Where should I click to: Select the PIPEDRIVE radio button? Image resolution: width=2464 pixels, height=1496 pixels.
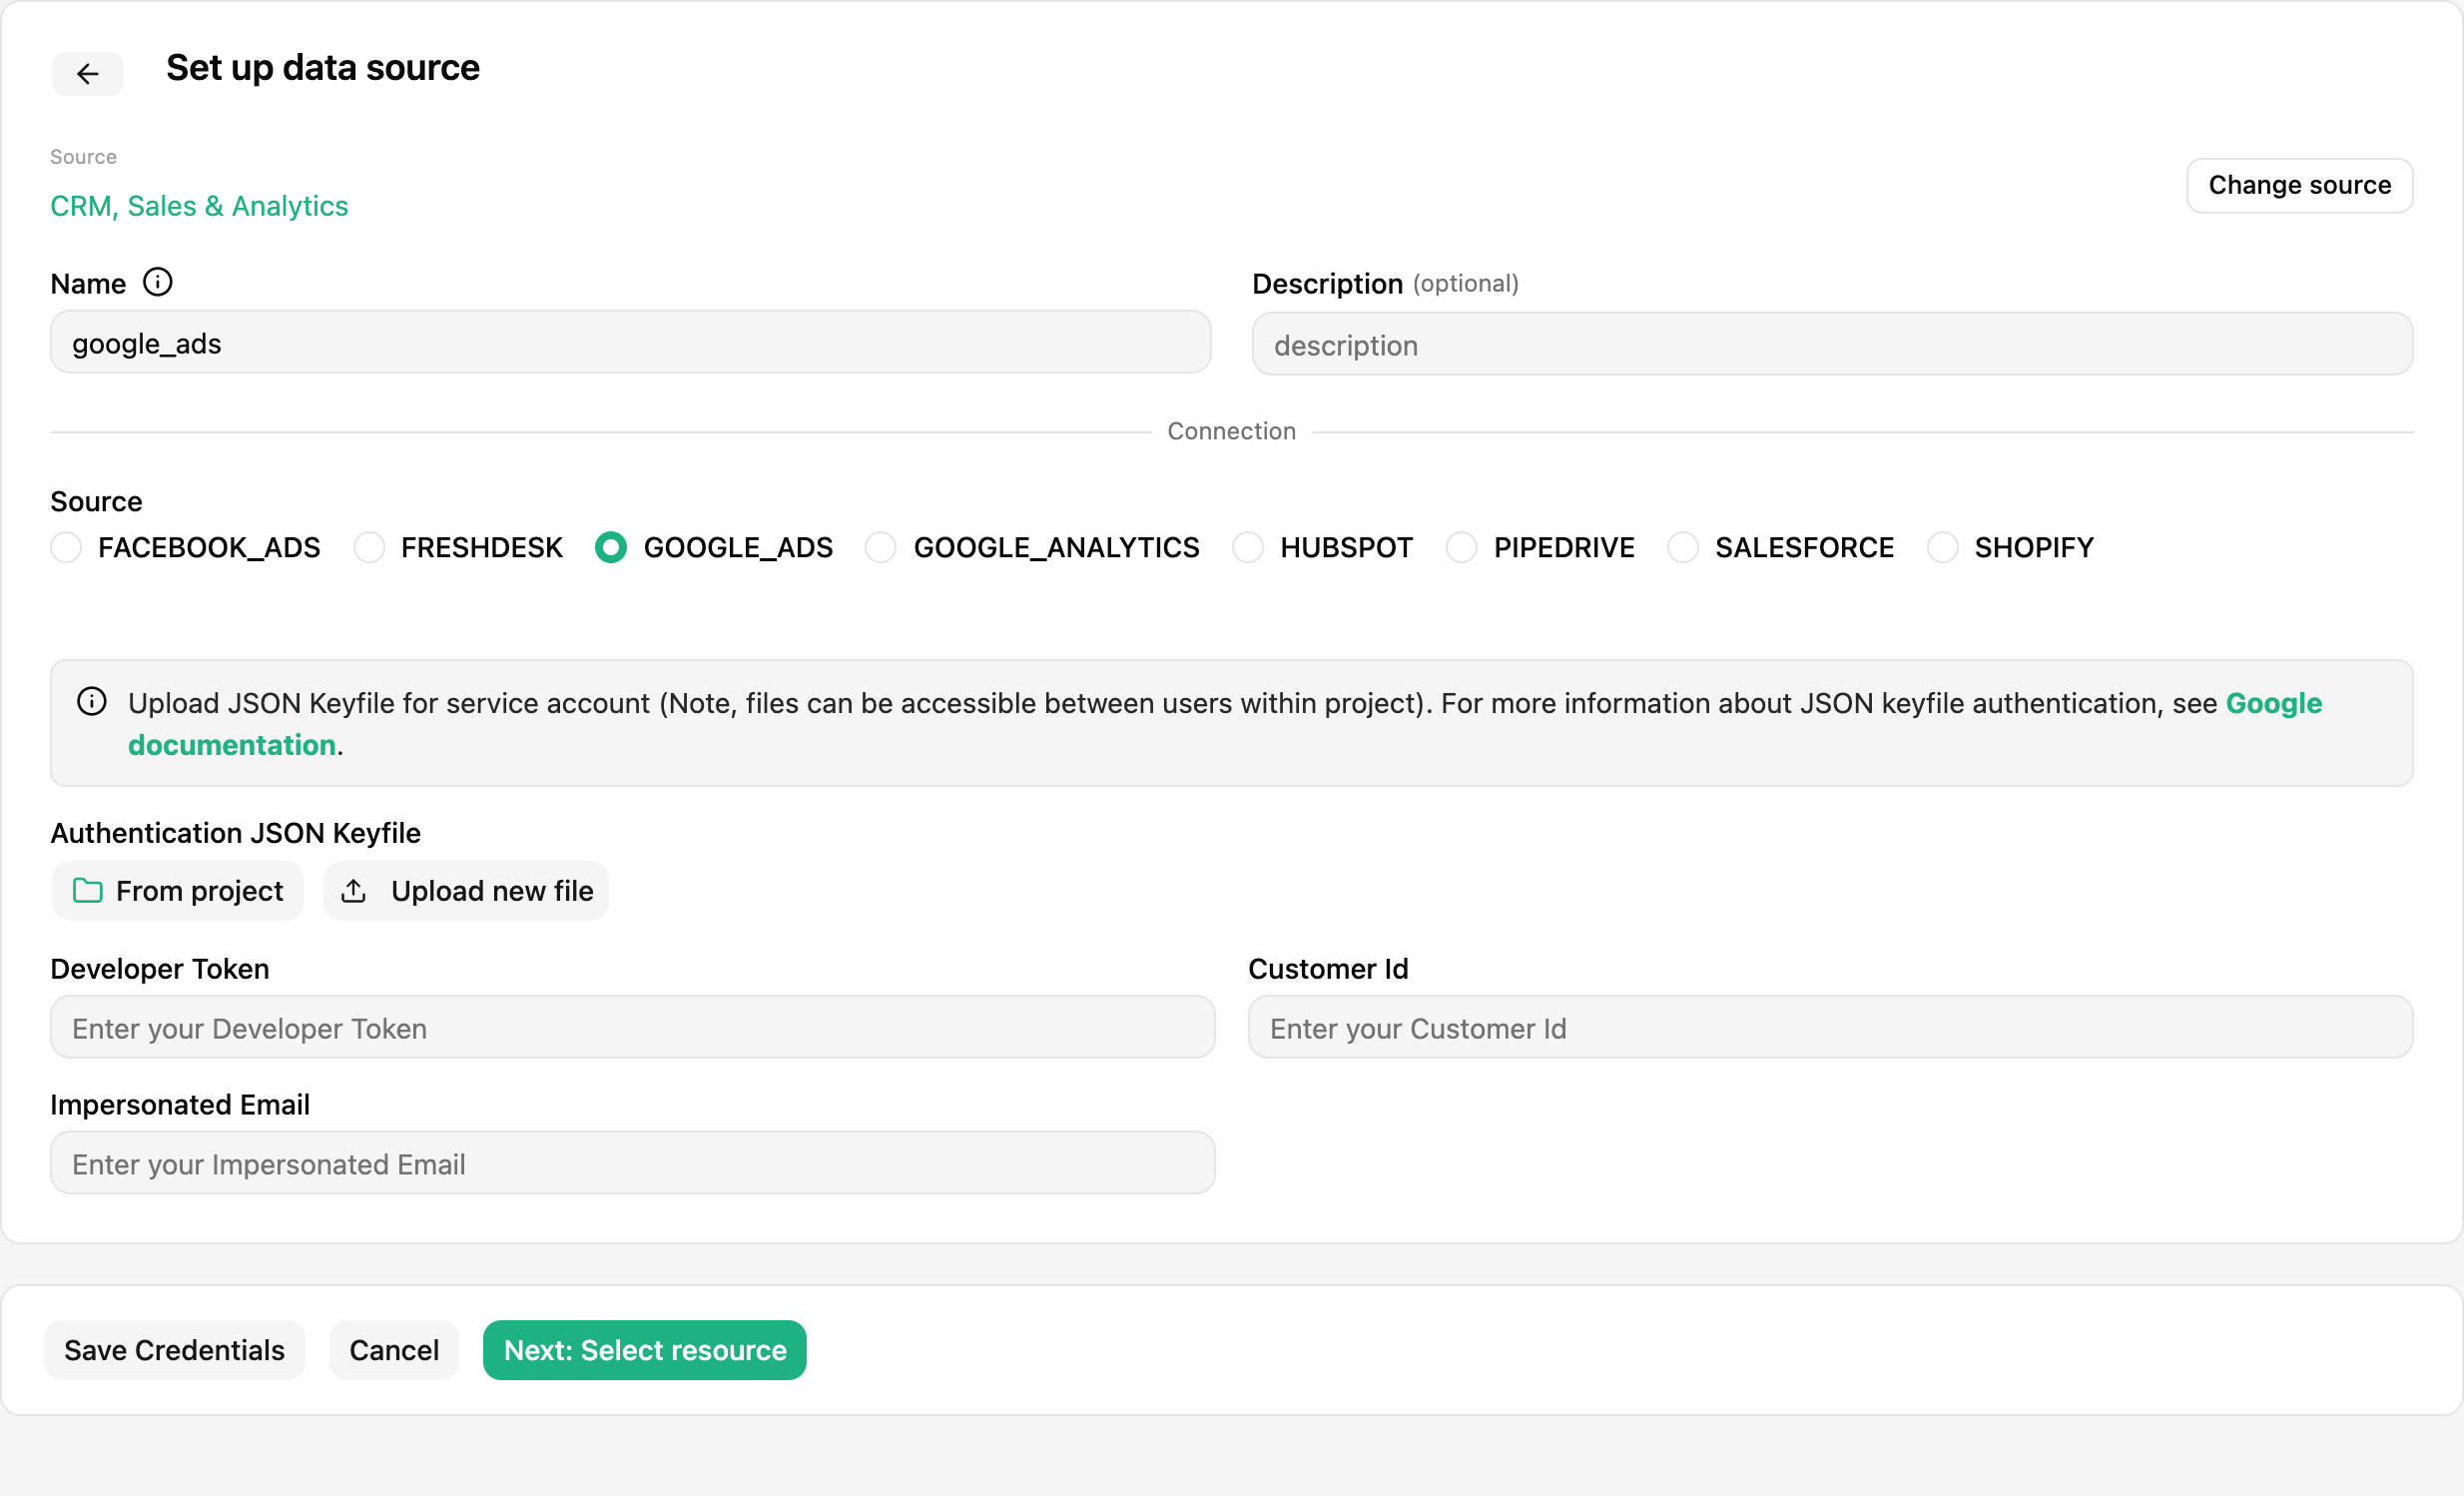(x=1461, y=547)
